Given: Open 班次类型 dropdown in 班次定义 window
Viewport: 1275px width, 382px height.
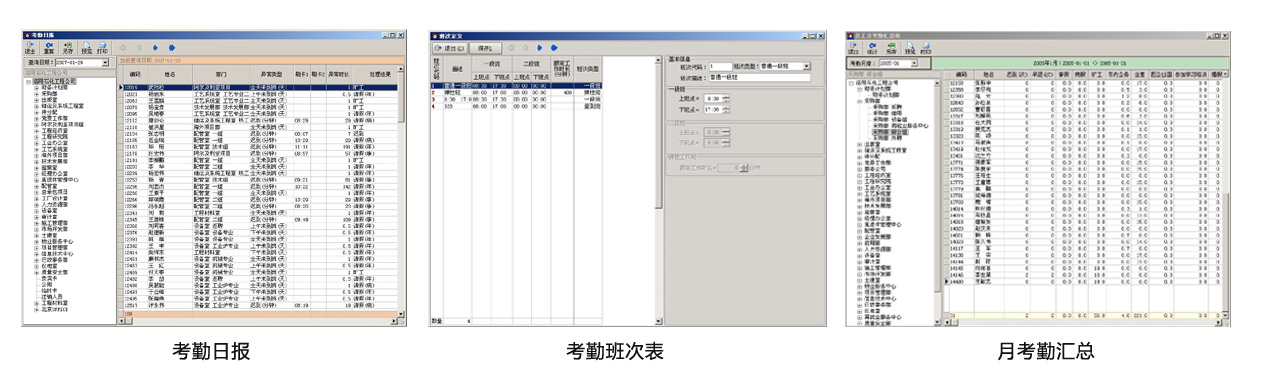Looking at the screenshot, I should (x=806, y=66).
